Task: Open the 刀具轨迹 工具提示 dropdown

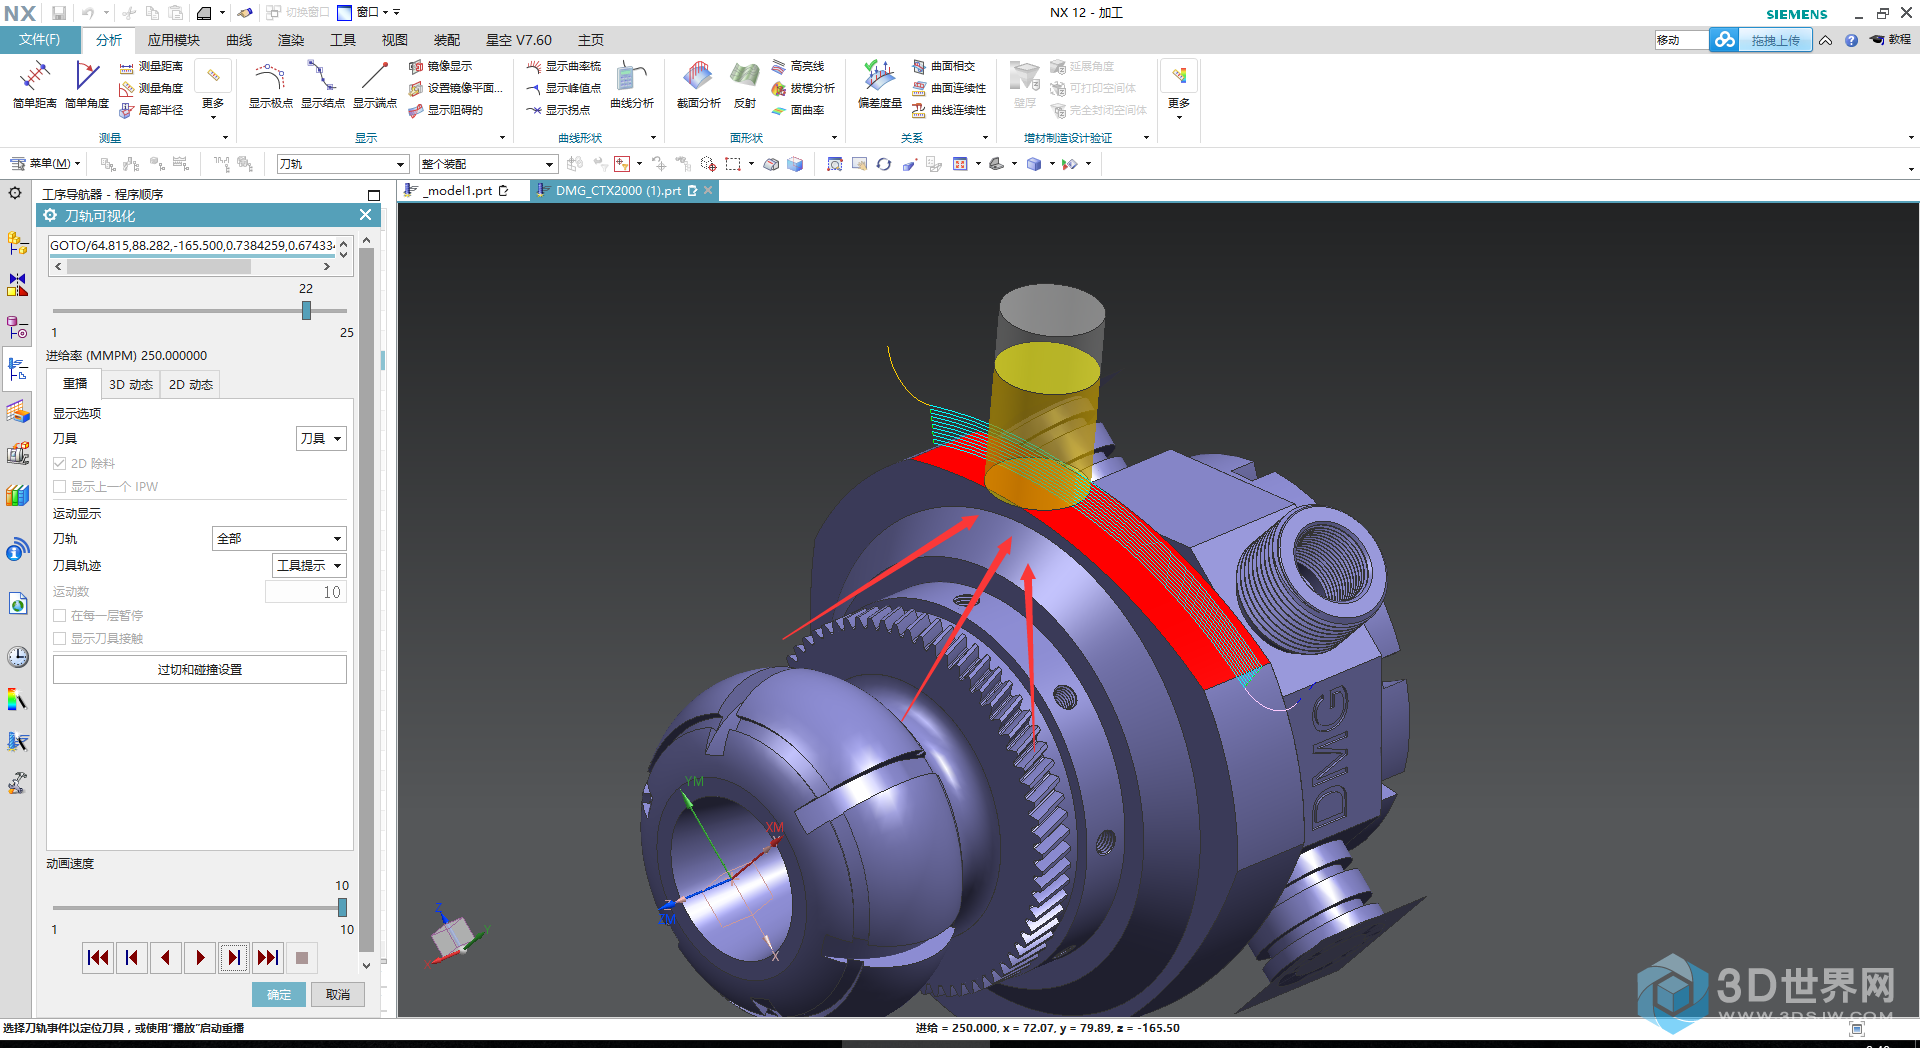Action: pyautogui.click(x=309, y=566)
